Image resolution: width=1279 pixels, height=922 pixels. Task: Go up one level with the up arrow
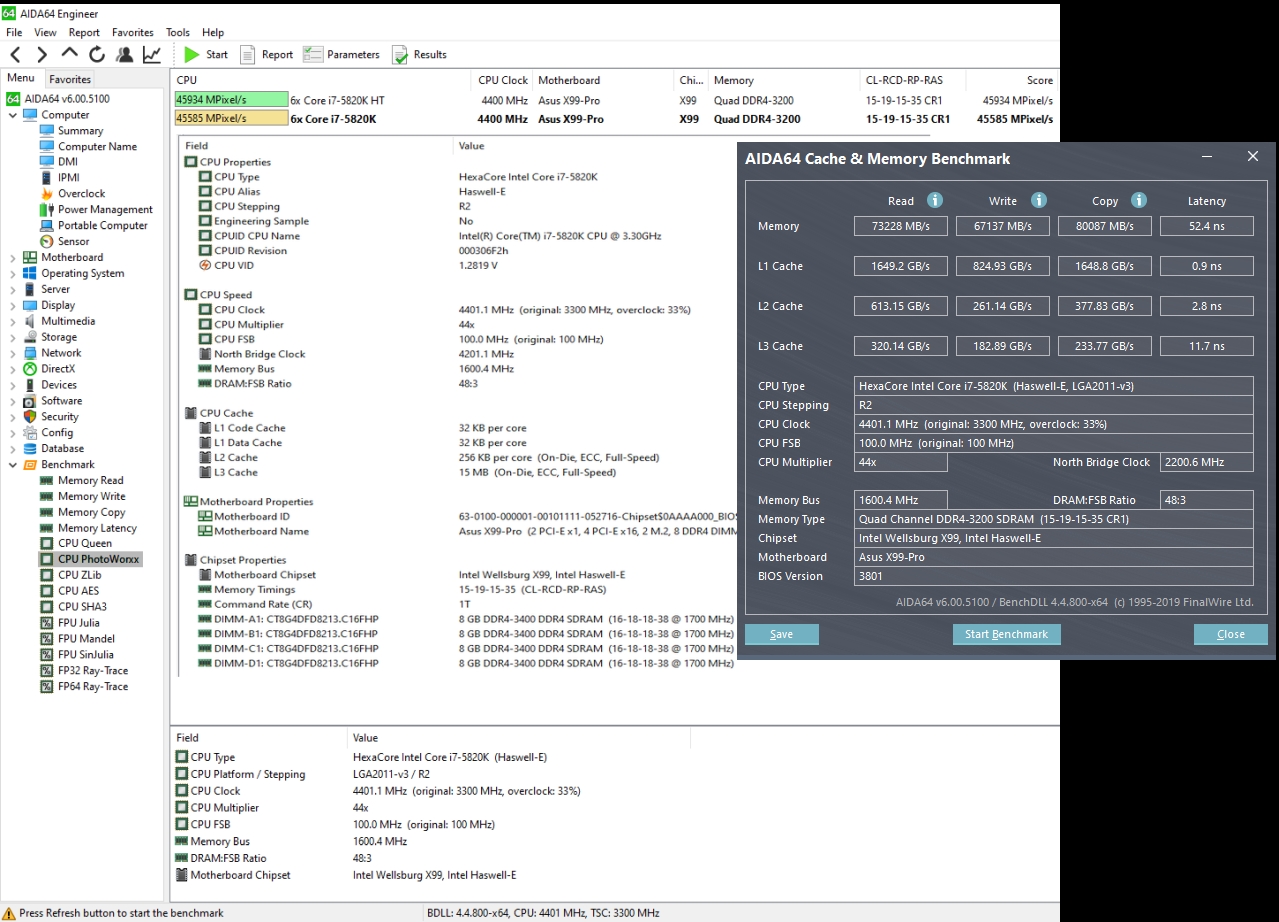coord(69,54)
